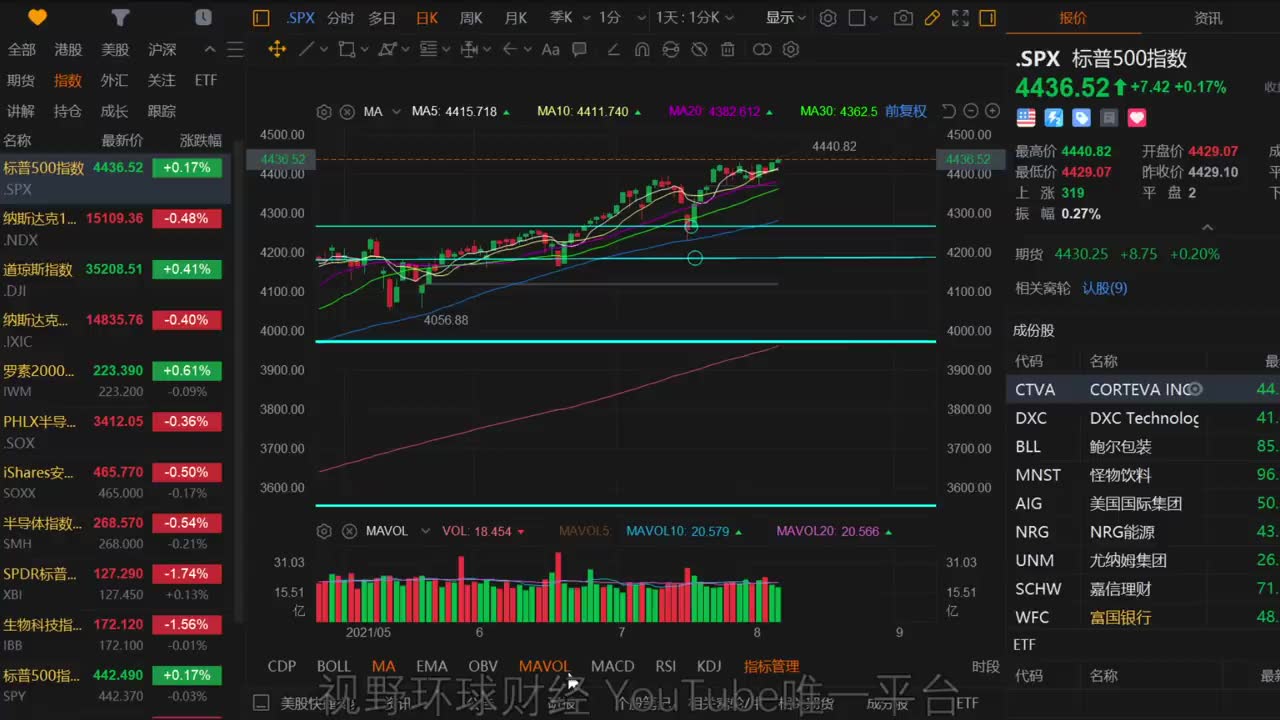Open the 资讯 news tab
Viewport: 1280px width, 720px height.
pyautogui.click(x=1208, y=18)
